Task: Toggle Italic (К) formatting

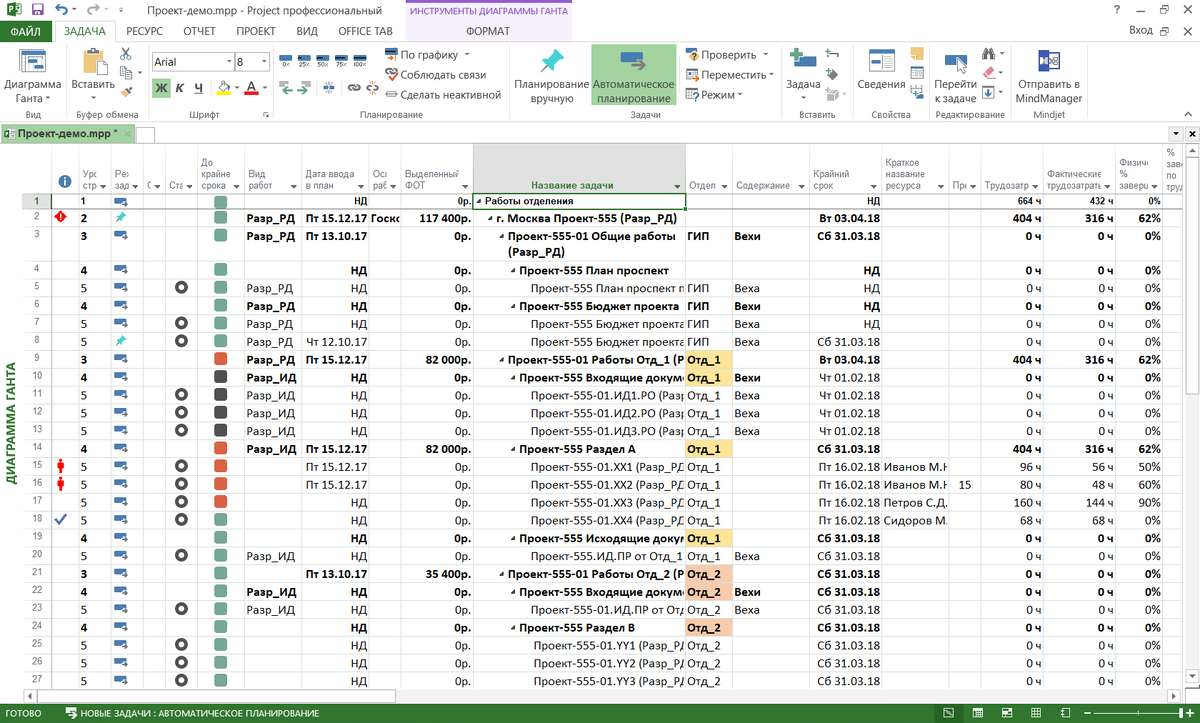Action: click(180, 88)
